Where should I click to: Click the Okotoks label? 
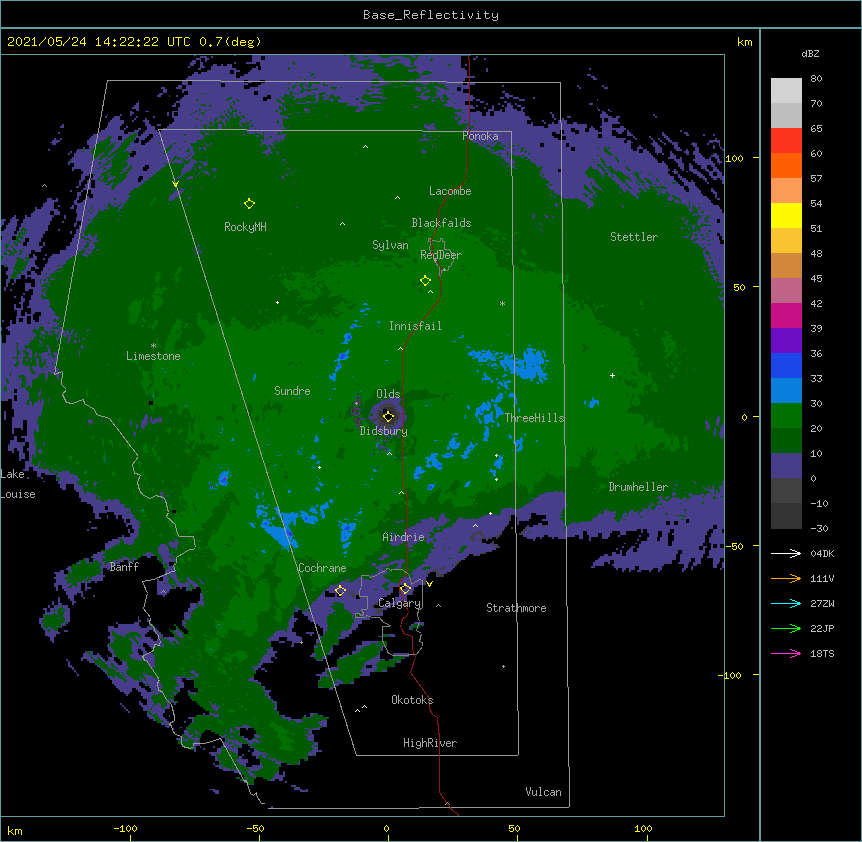point(412,700)
